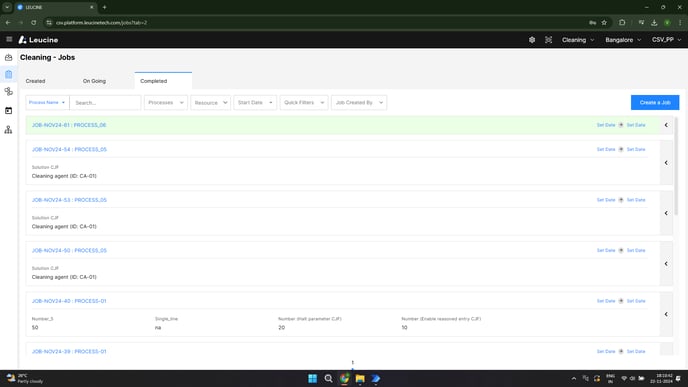Open the calendar scheduler sidebar icon

[8, 111]
